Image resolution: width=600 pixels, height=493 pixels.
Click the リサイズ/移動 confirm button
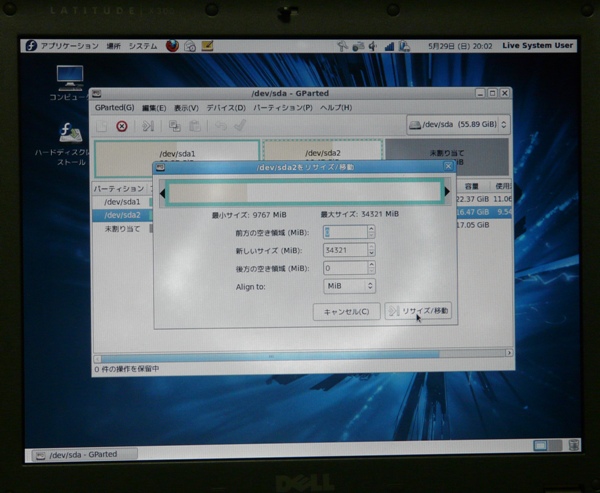(x=419, y=311)
